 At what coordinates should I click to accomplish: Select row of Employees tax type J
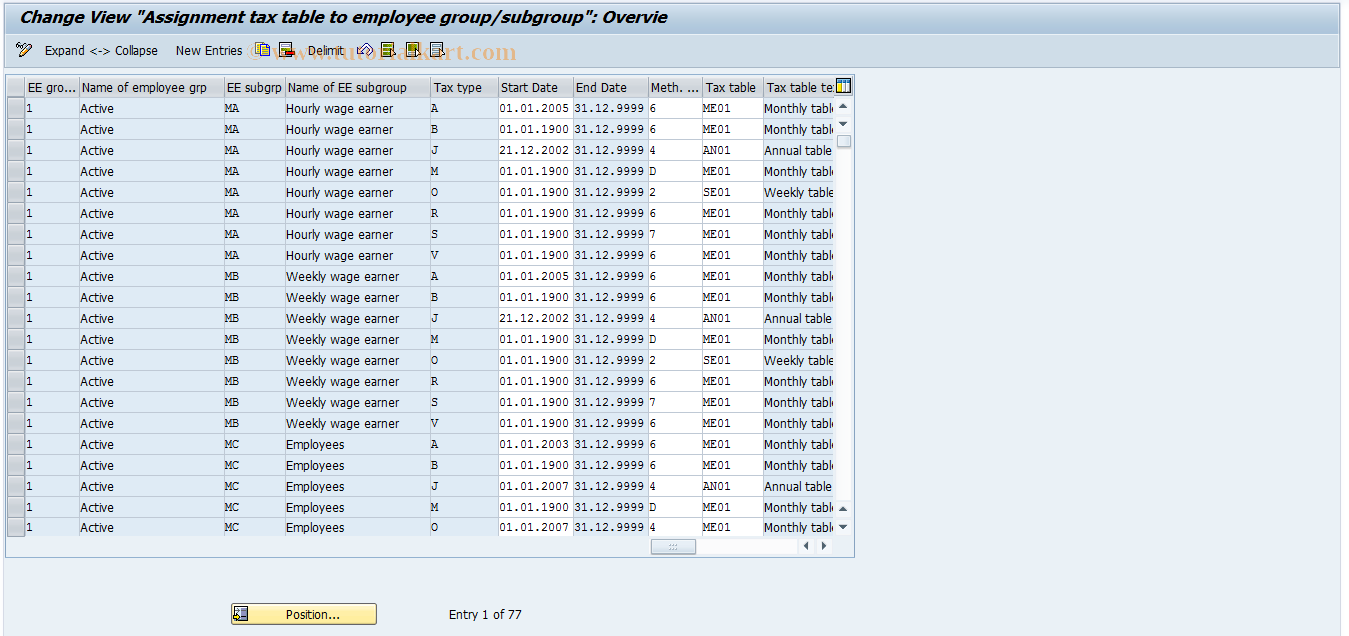tap(16, 486)
